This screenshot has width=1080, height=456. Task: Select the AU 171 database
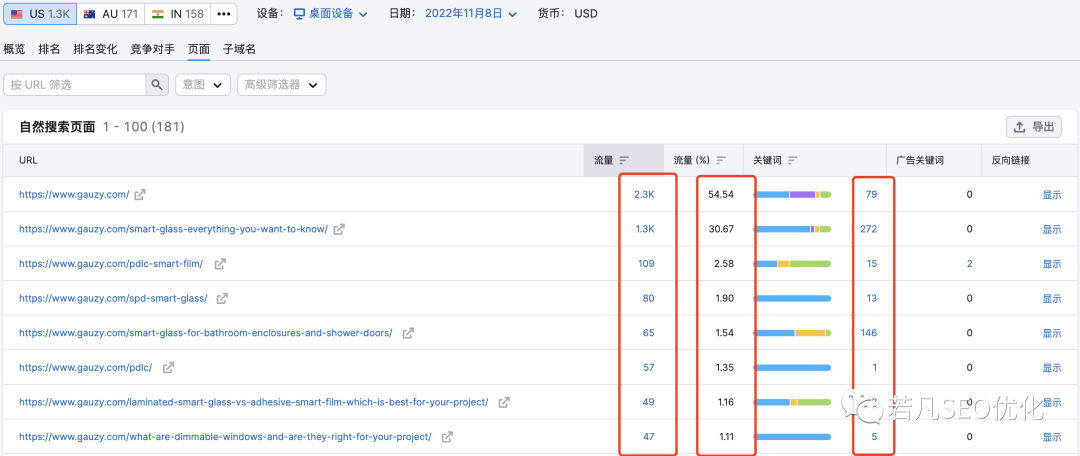(111, 14)
